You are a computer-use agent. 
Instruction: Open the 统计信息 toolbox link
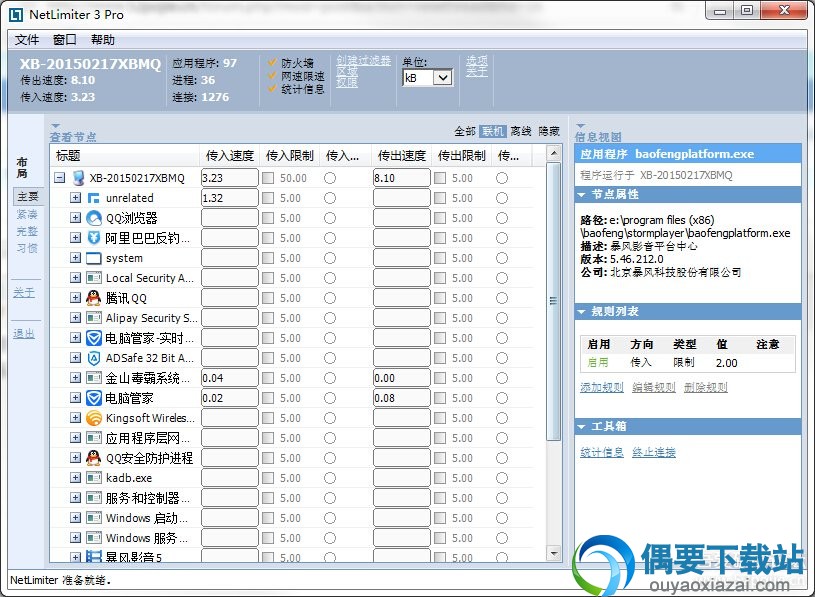click(601, 453)
